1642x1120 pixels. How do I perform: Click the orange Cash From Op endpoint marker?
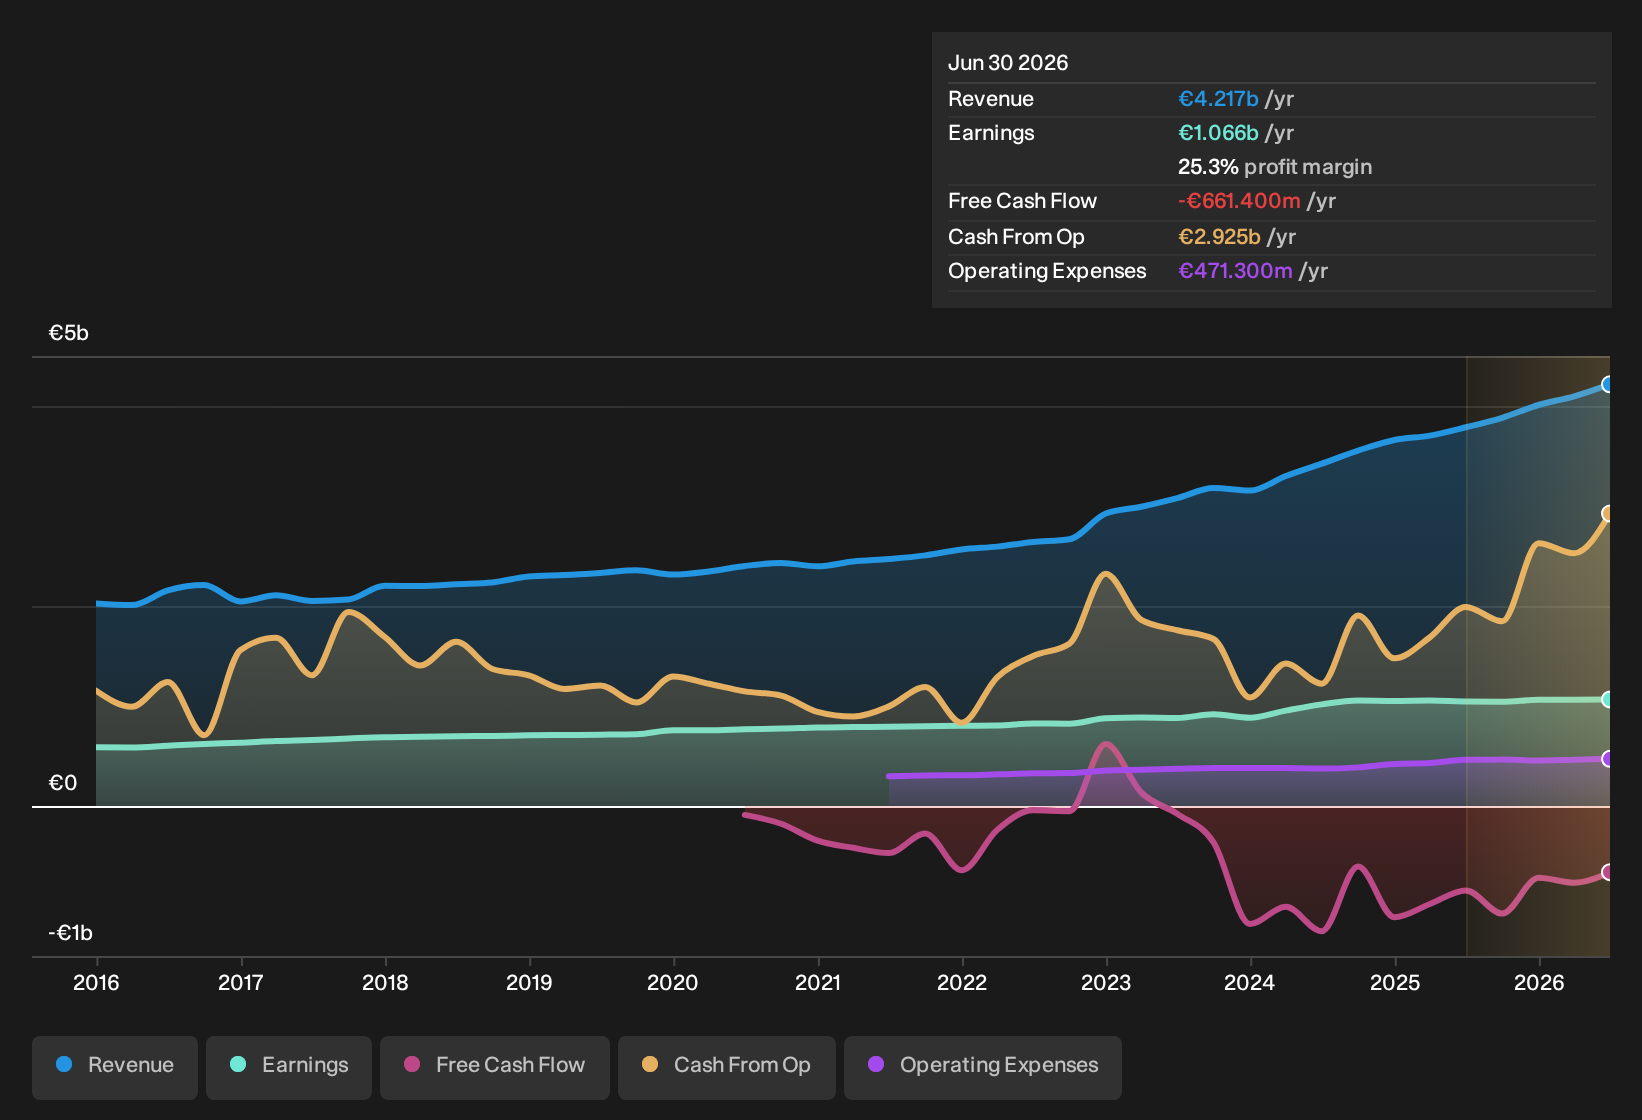(1607, 514)
